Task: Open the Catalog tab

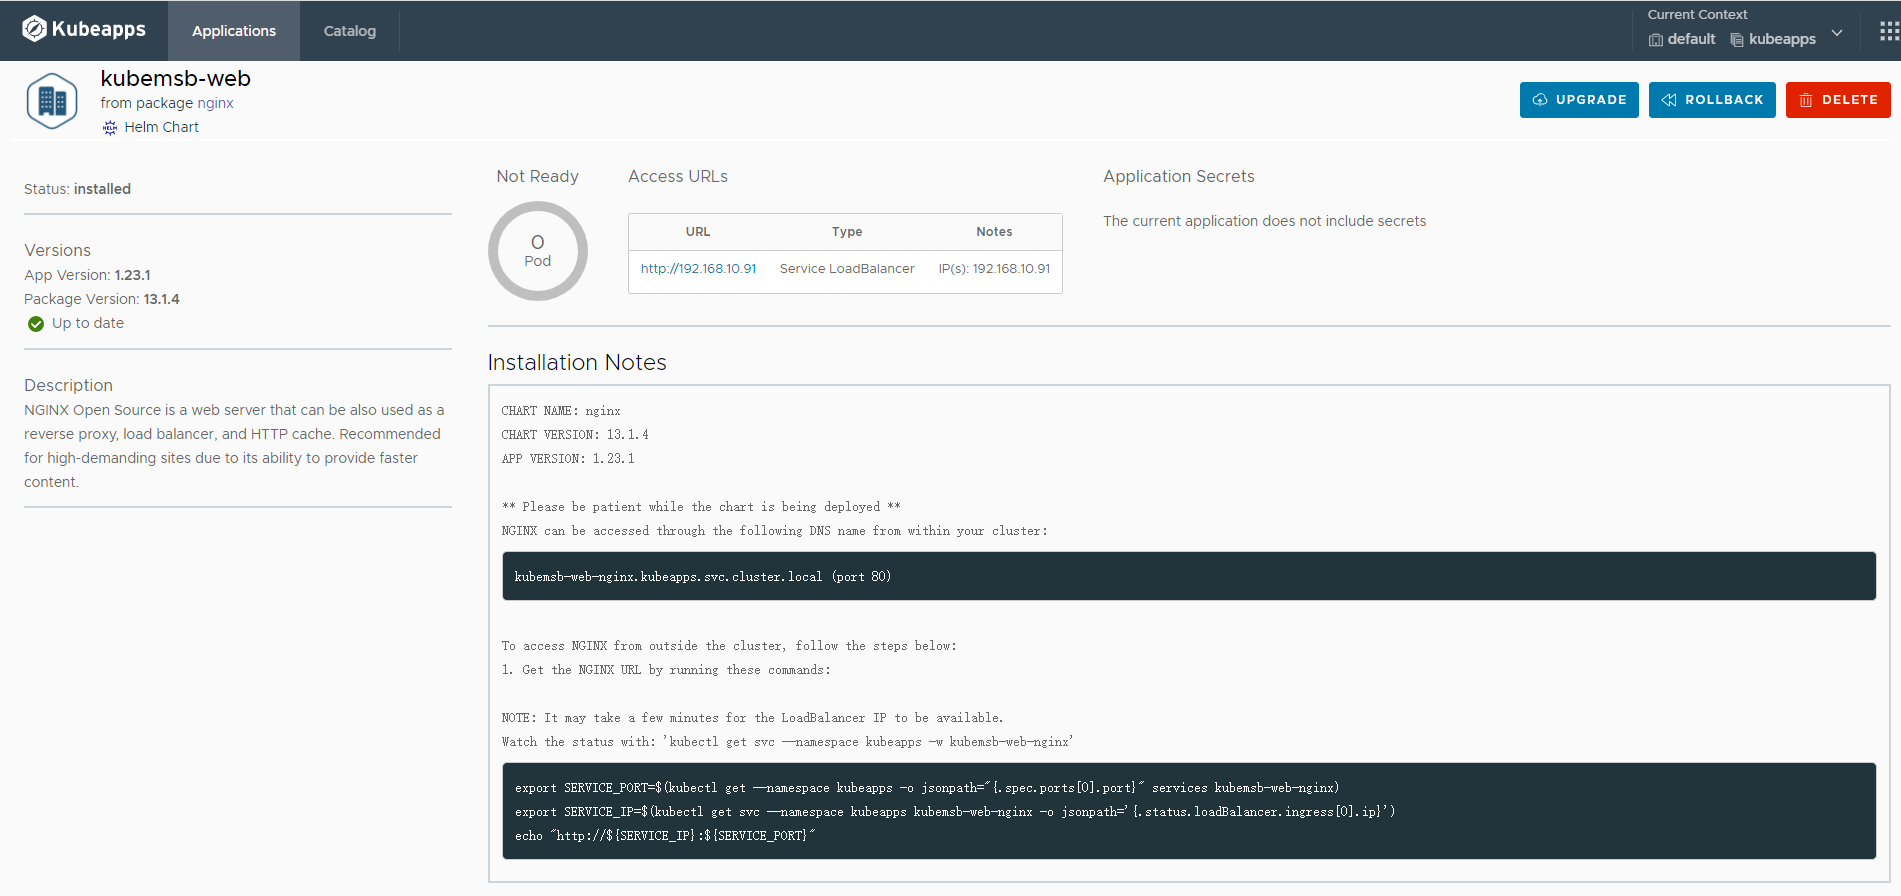Action: (350, 31)
